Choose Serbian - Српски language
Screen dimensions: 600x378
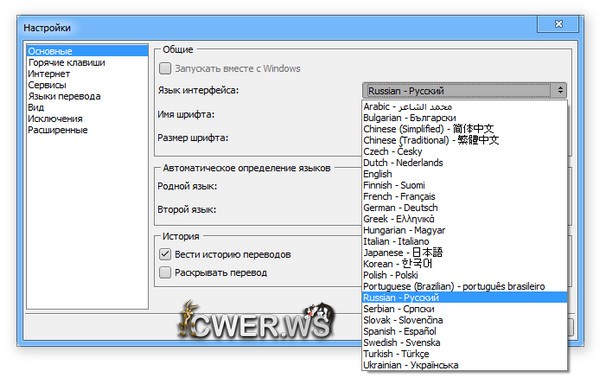[x=464, y=309]
